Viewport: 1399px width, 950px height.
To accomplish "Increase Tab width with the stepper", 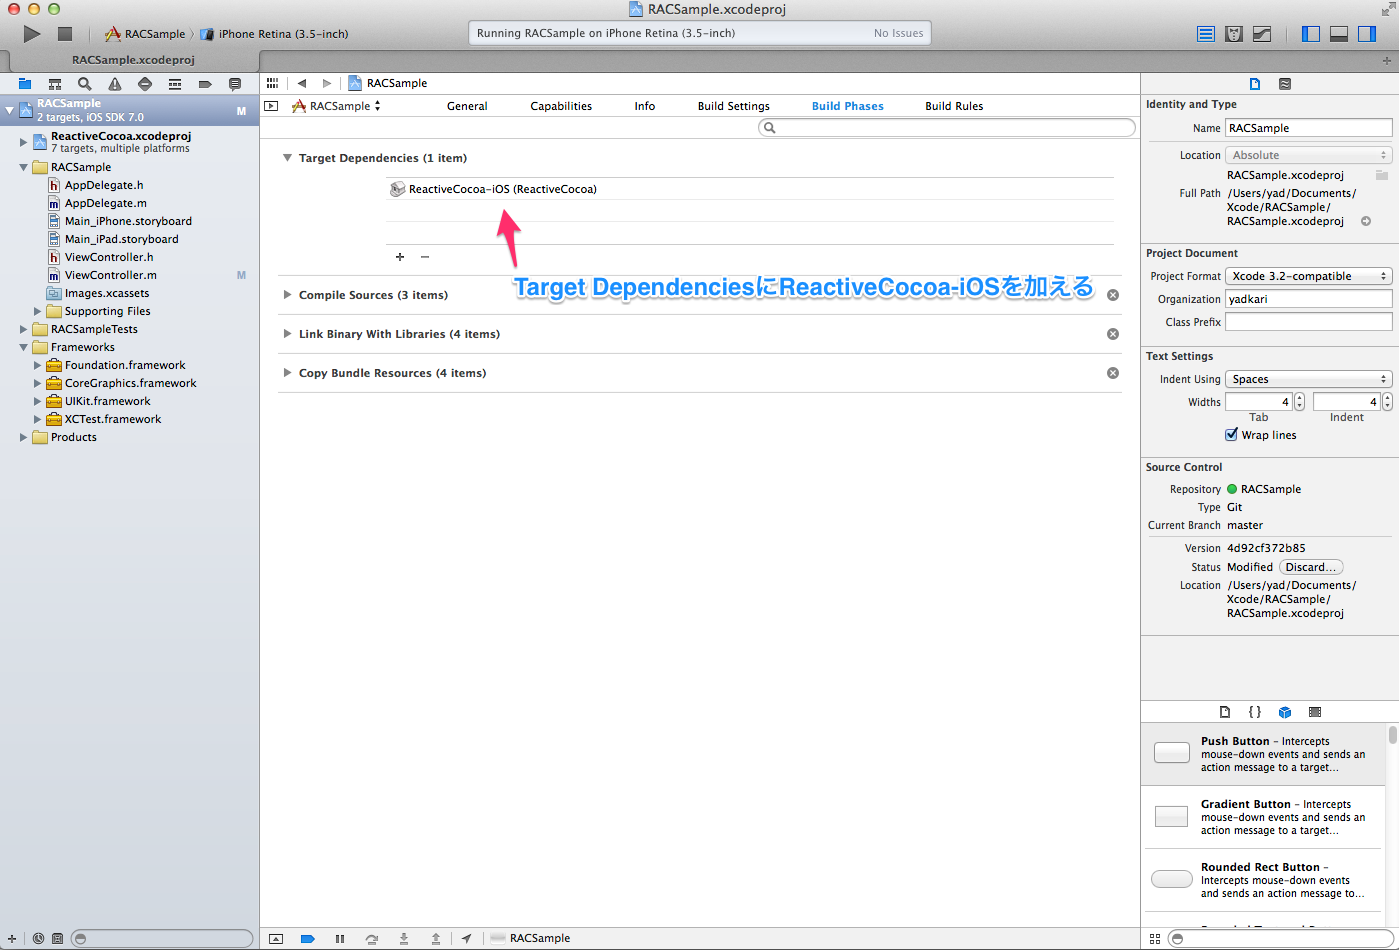I will coord(1298,396).
